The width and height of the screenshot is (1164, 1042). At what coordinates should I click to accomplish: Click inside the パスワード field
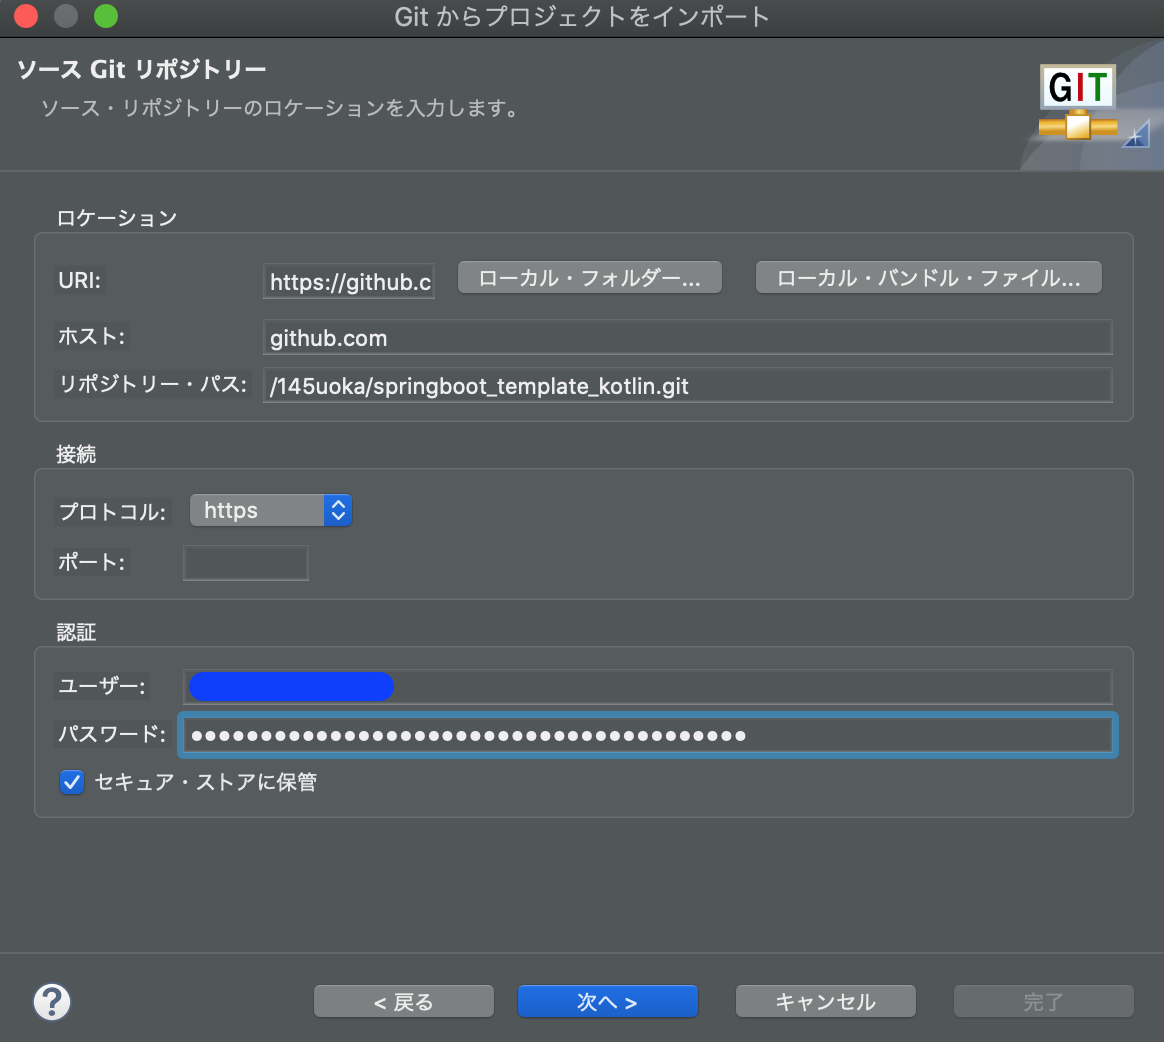(648, 734)
